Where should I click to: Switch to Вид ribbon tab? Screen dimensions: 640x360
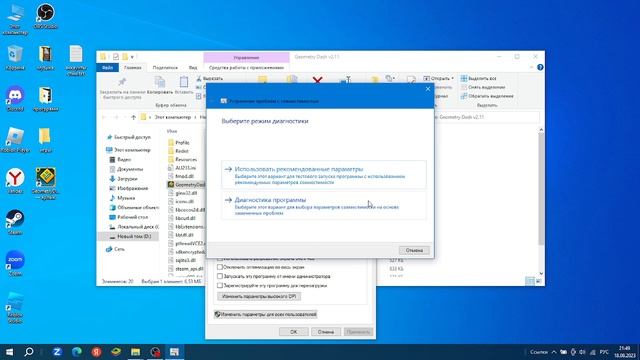[193, 68]
